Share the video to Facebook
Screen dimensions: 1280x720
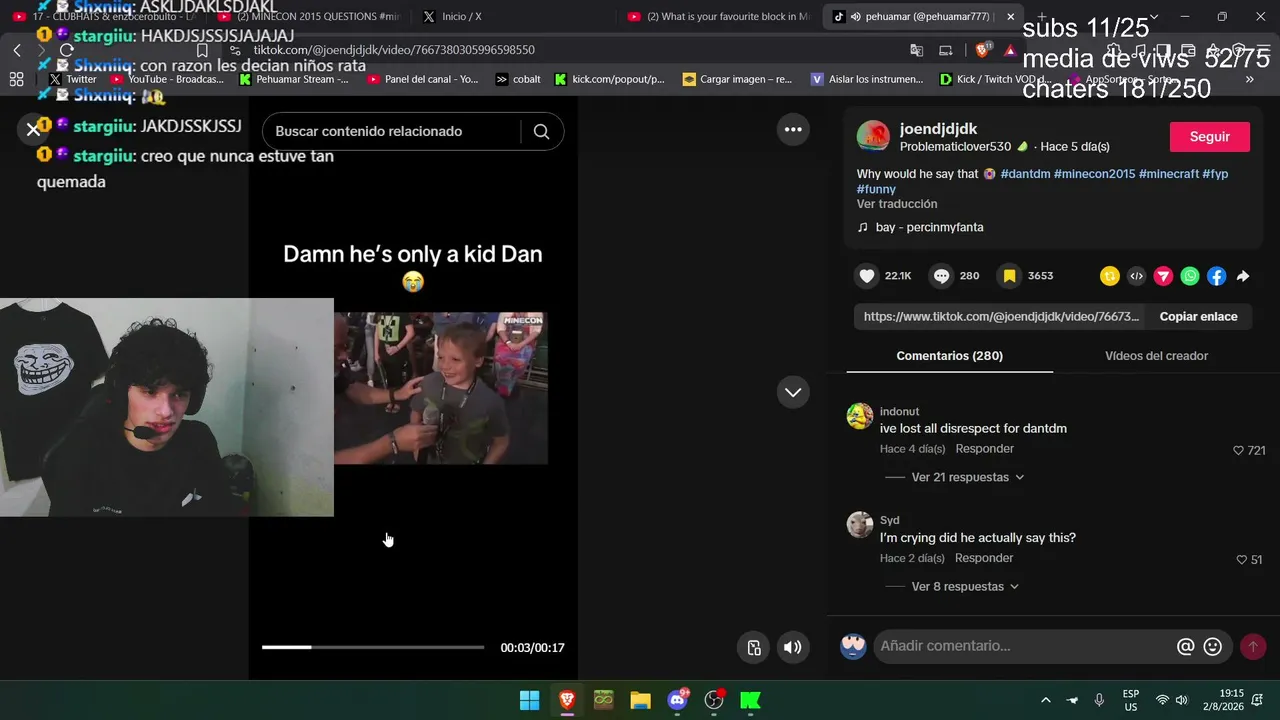coord(1216,276)
